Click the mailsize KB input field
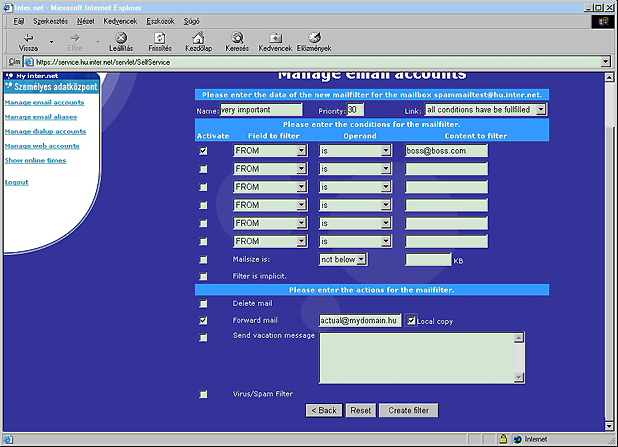 pos(428,259)
